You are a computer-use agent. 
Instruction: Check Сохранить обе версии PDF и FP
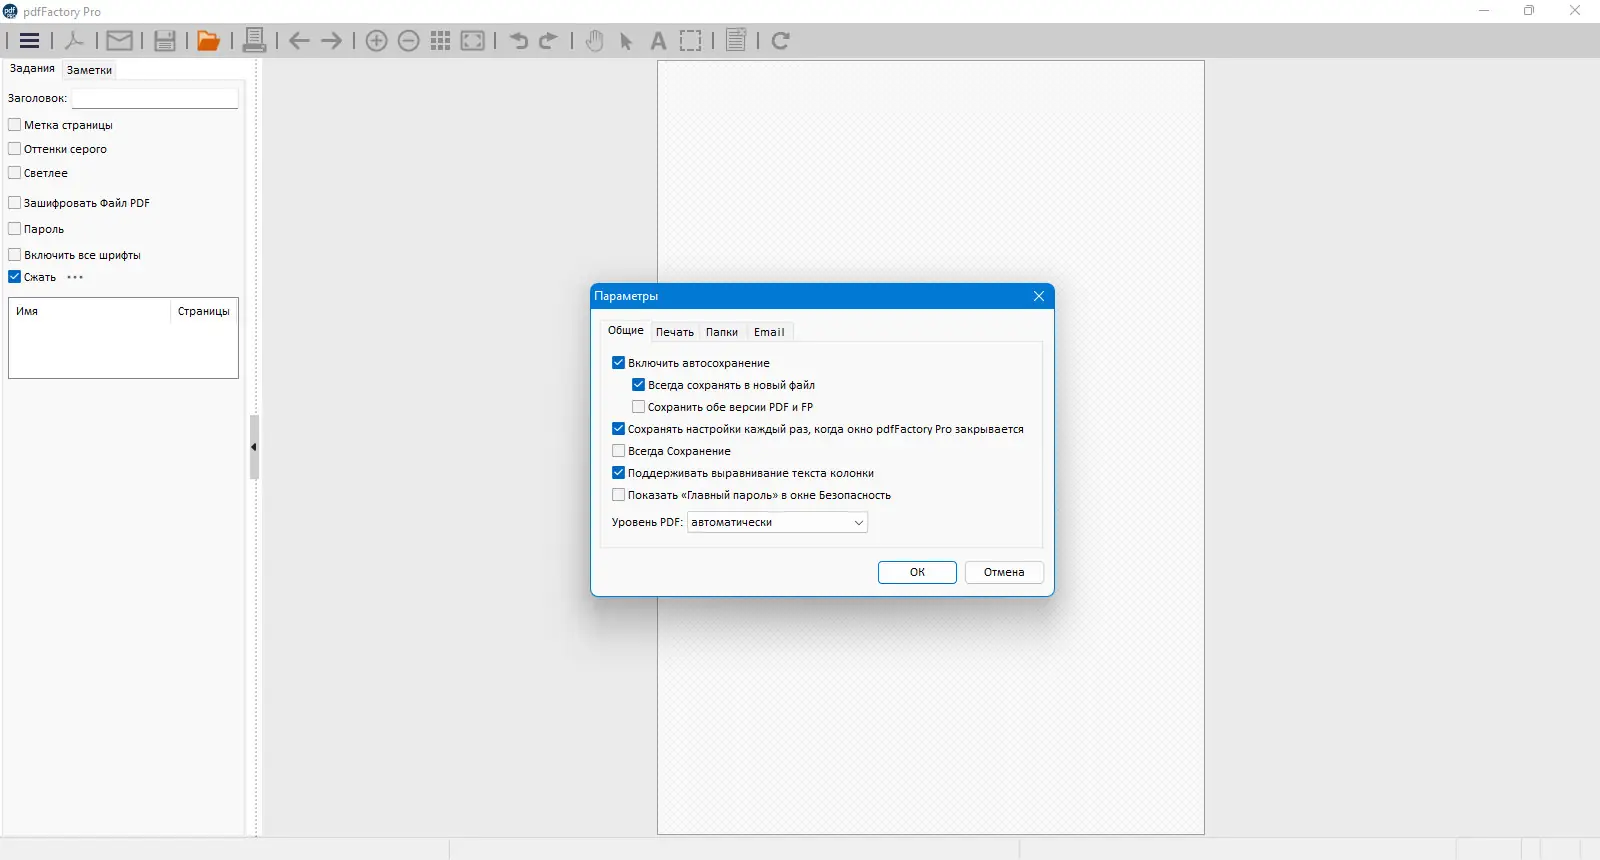(638, 407)
